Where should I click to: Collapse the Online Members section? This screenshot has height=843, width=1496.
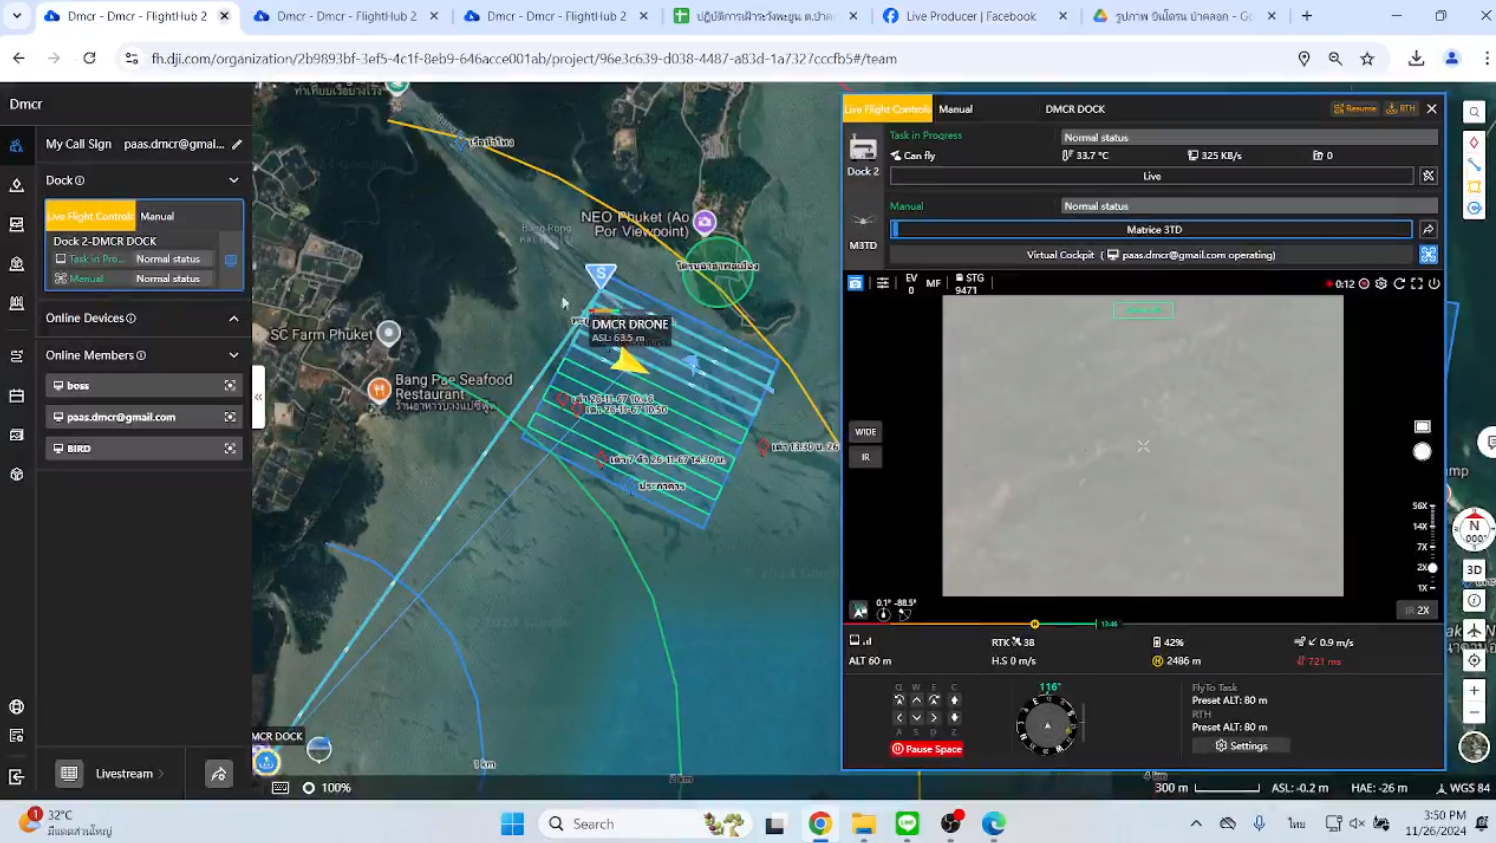pos(234,355)
